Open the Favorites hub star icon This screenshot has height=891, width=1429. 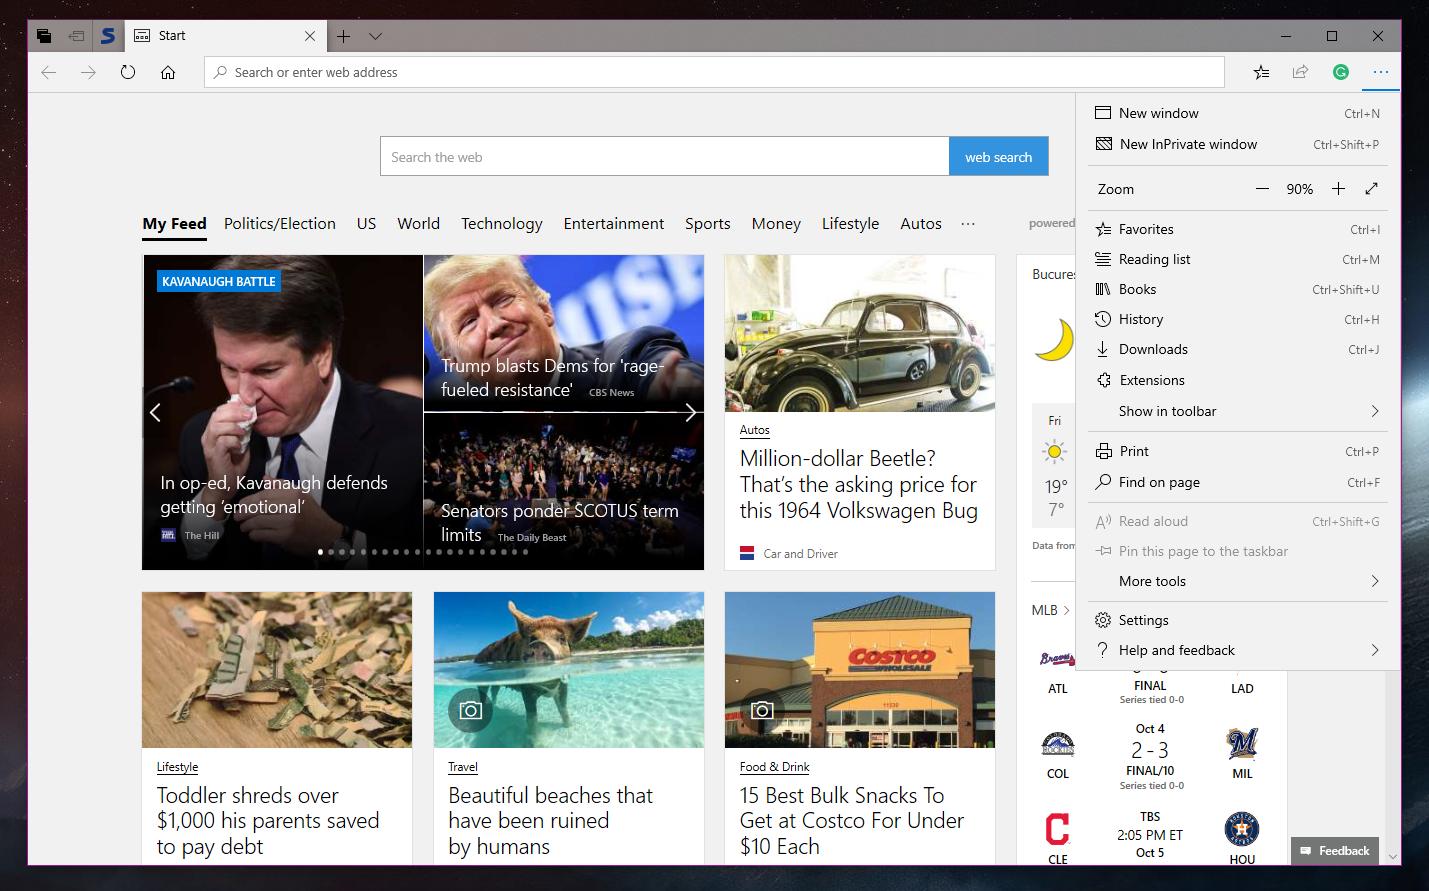(x=1262, y=72)
